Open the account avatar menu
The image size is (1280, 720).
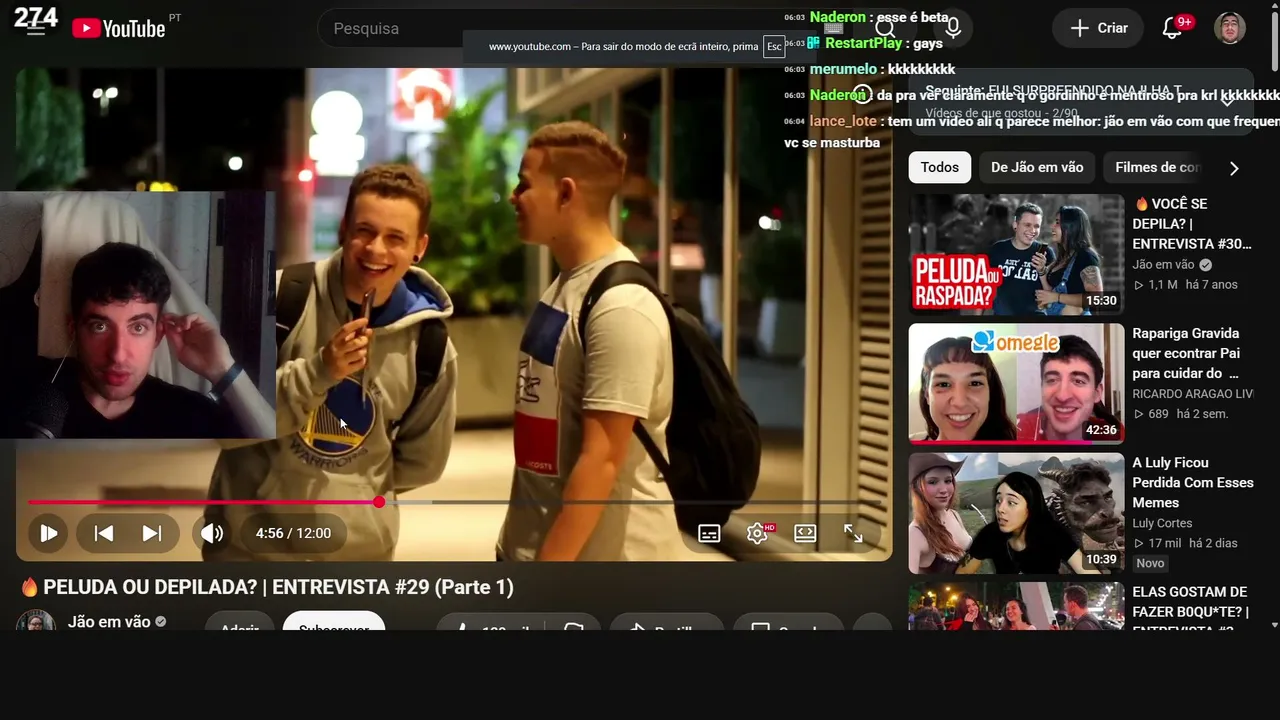1230,28
